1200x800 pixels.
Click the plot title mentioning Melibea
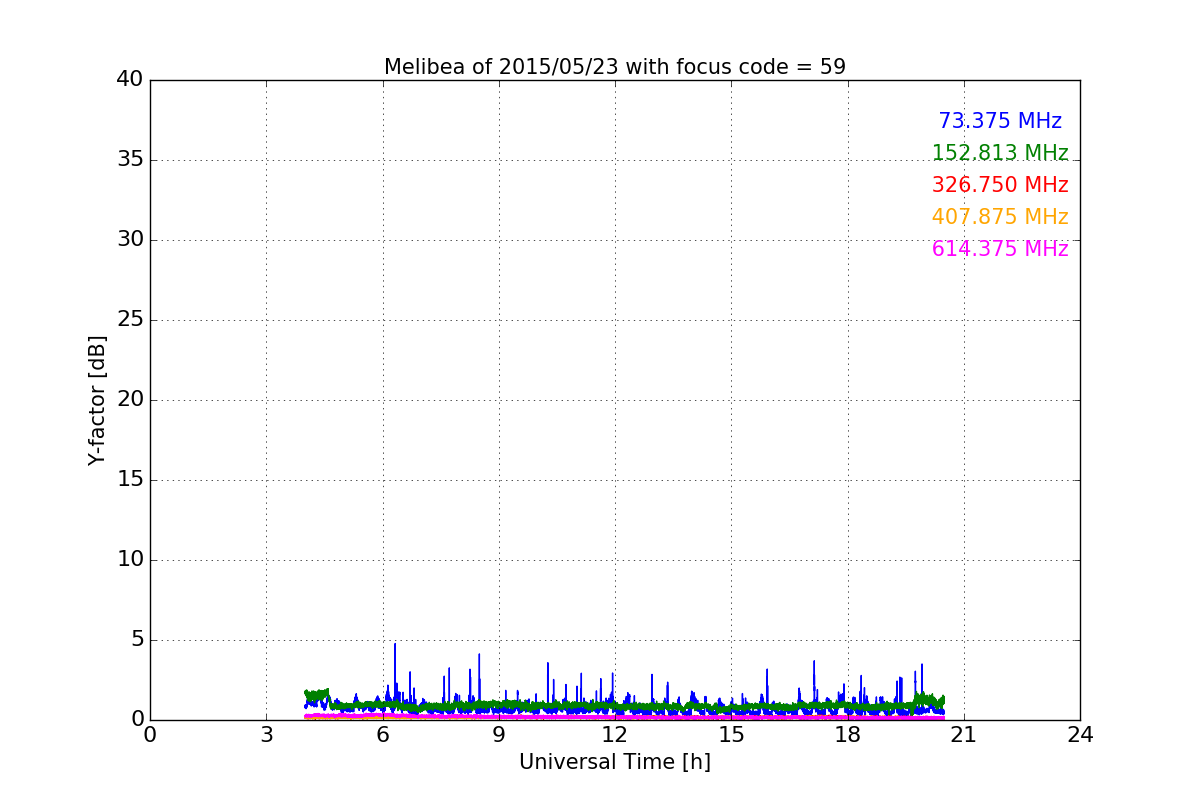tap(615, 67)
